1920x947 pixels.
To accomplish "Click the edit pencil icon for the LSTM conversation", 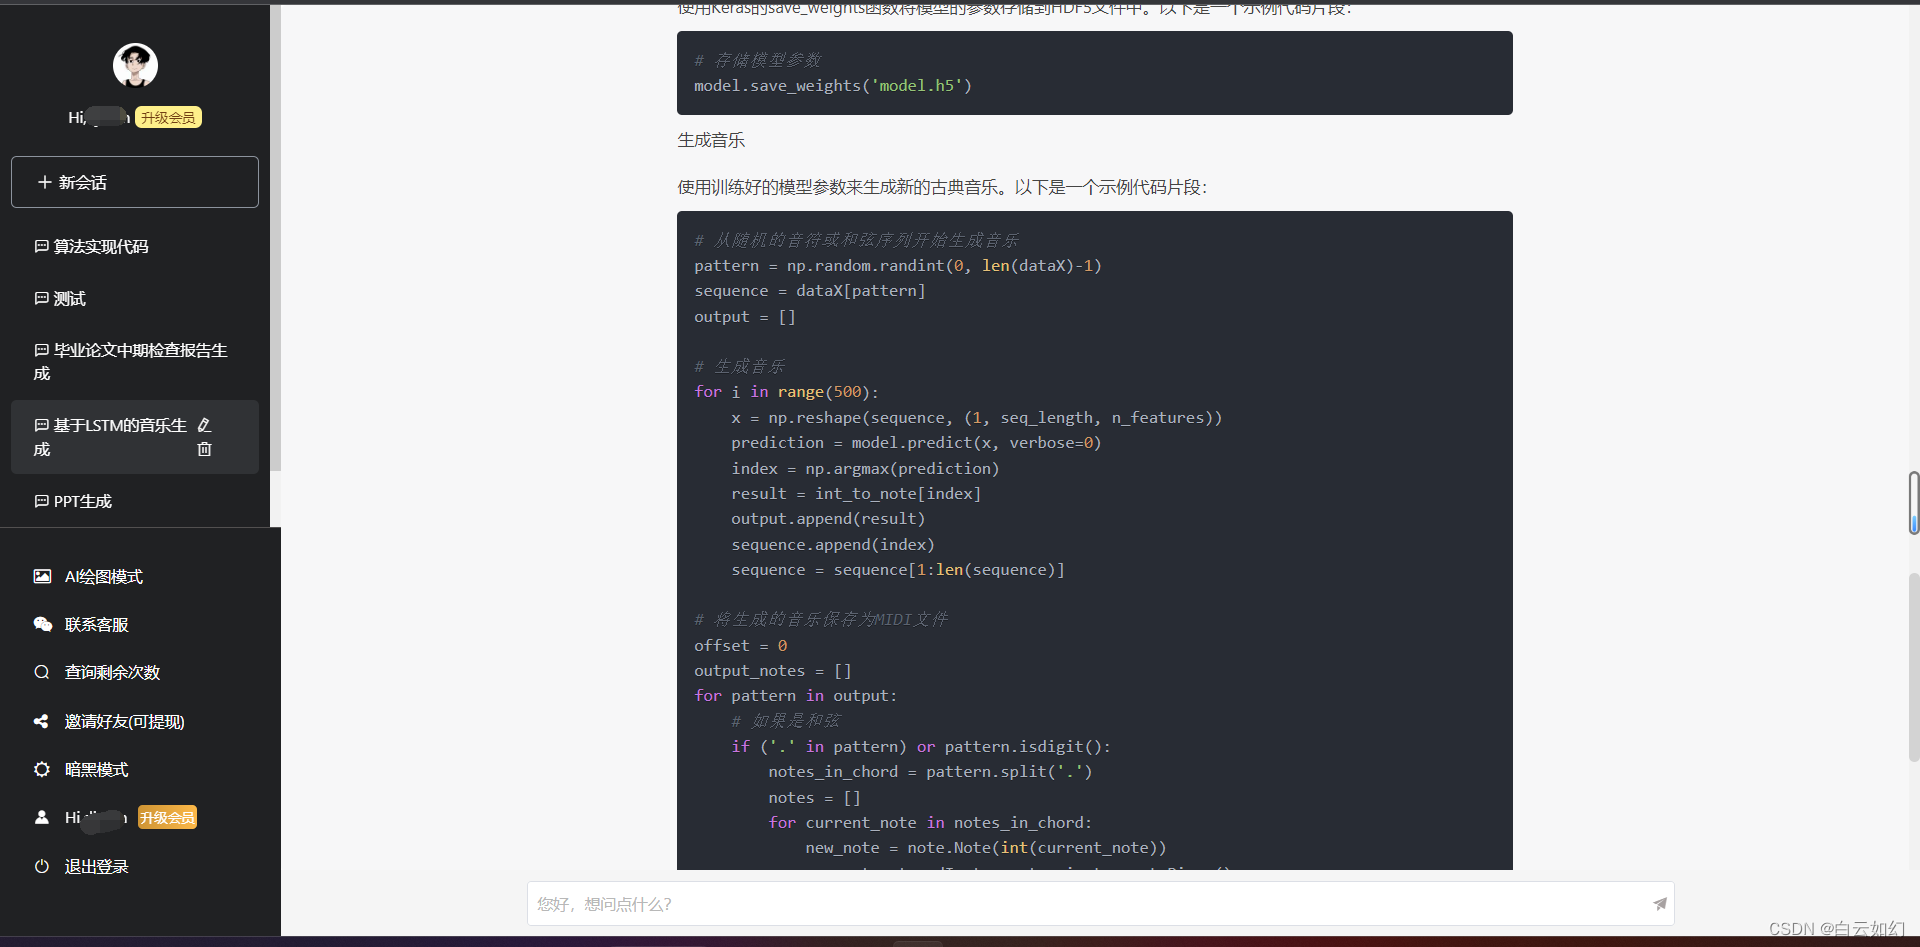I will (204, 425).
